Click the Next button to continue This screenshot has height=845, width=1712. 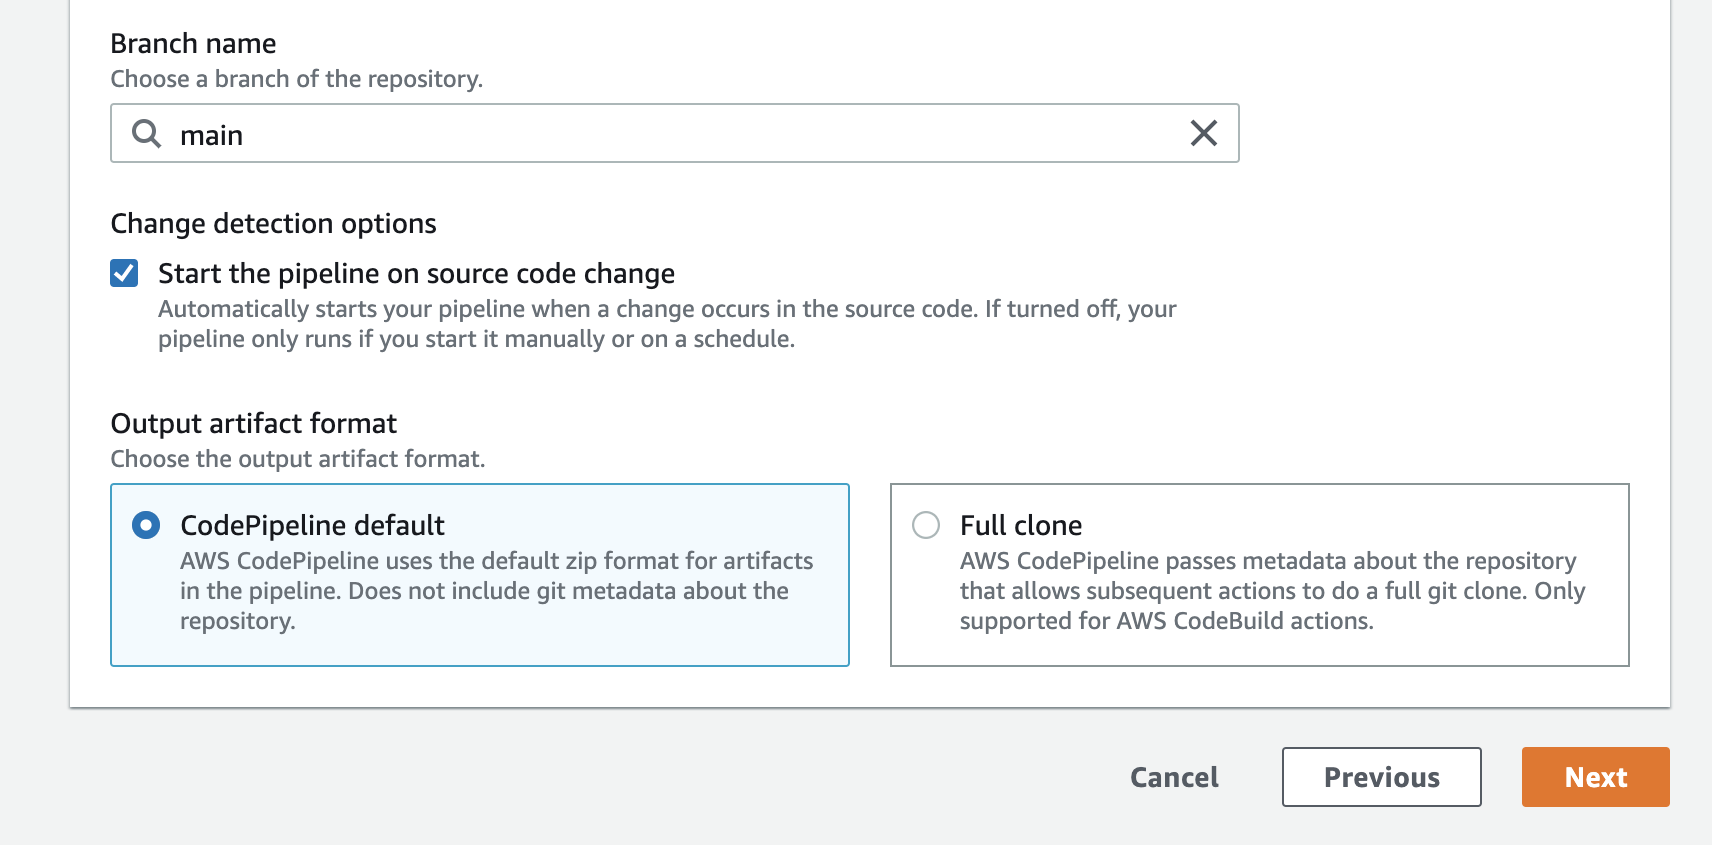pos(1594,777)
